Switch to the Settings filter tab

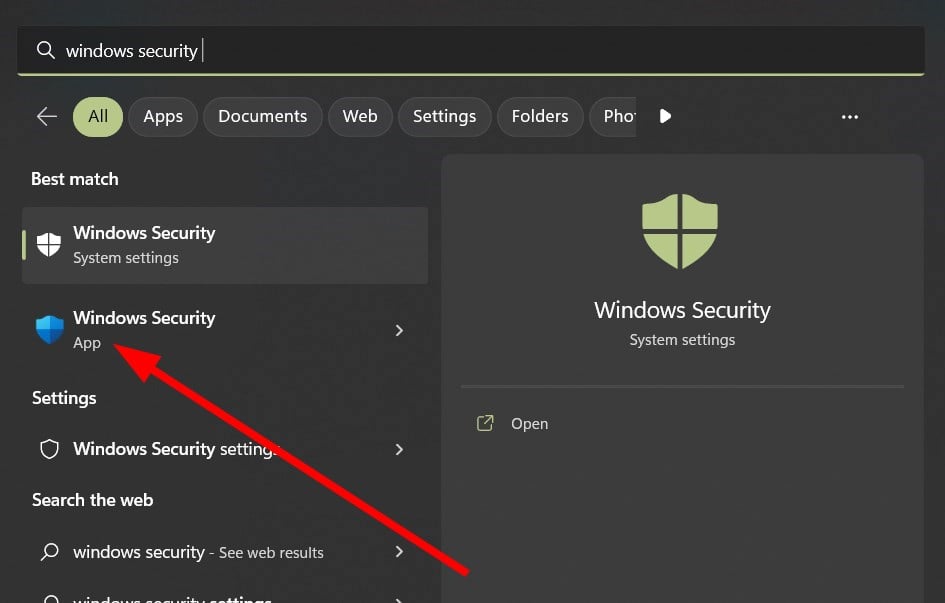click(x=445, y=116)
